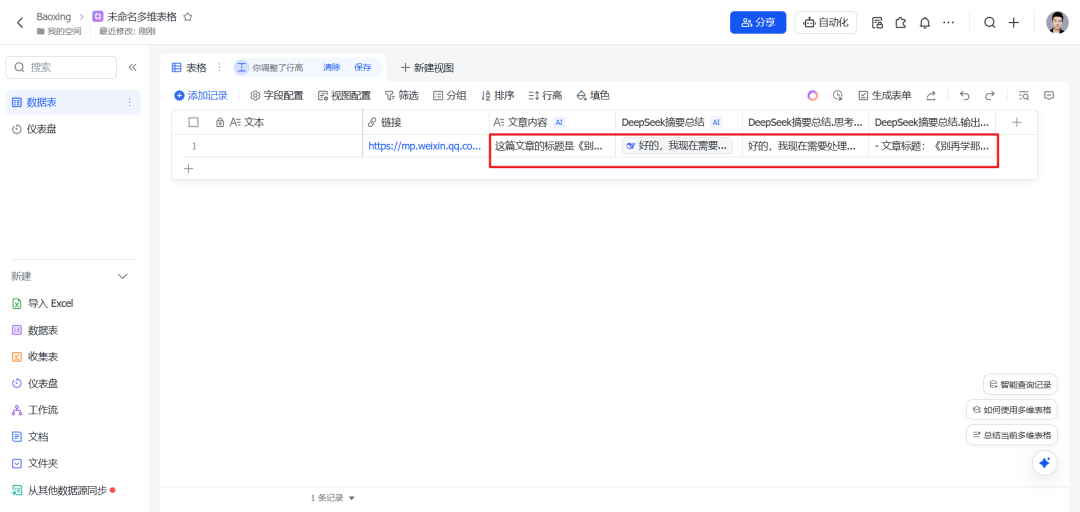The width and height of the screenshot is (1080, 512).
Task: Open the DeepSeek摘要总结 AI column header
Action: 678,122
